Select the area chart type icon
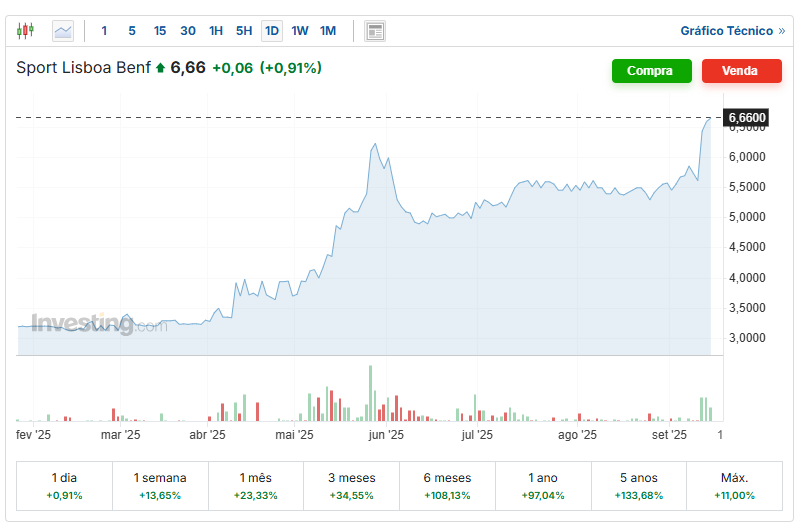Screen dimensions: 802x528 pyautogui.click(x=63, y=31)
